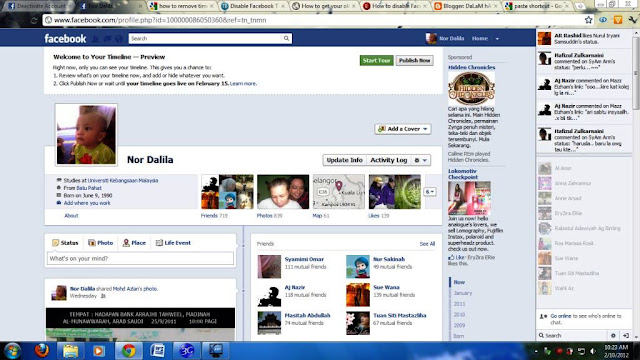Viewport: 640px width, 360px height.
Task: Click Update Info button
Action: (344, 160)
